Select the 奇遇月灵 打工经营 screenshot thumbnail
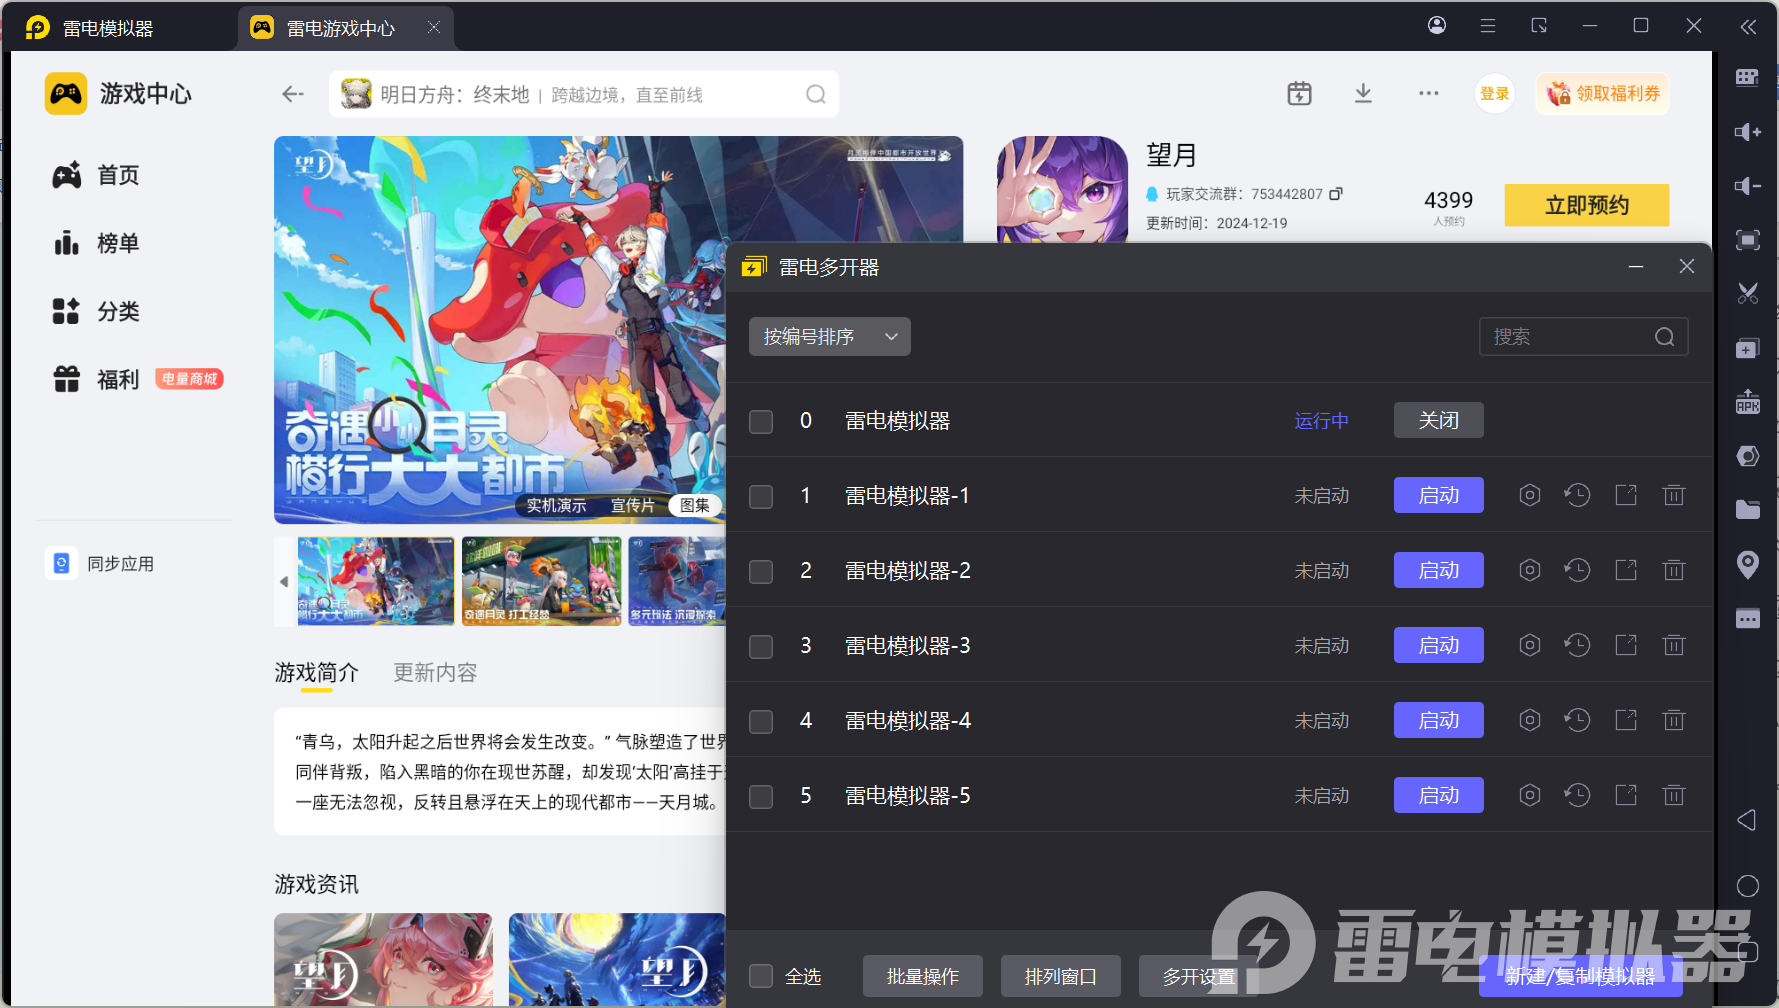 pyautogui.click(x=541, y=581)
